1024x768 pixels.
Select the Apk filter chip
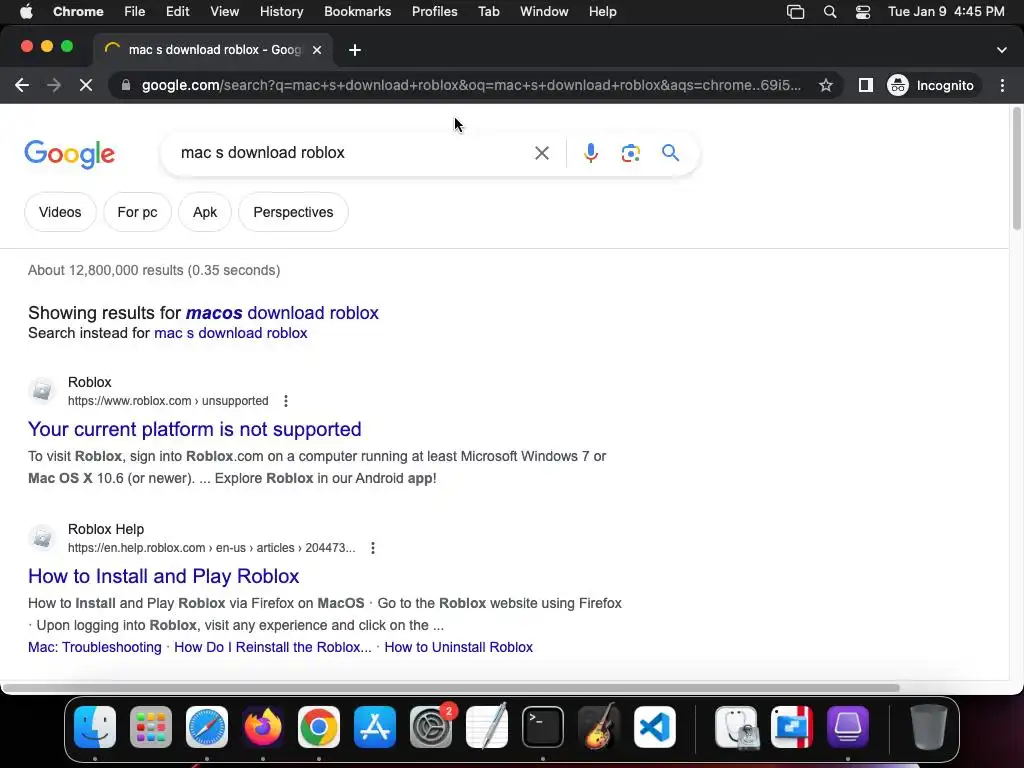[x=205, y=212]
